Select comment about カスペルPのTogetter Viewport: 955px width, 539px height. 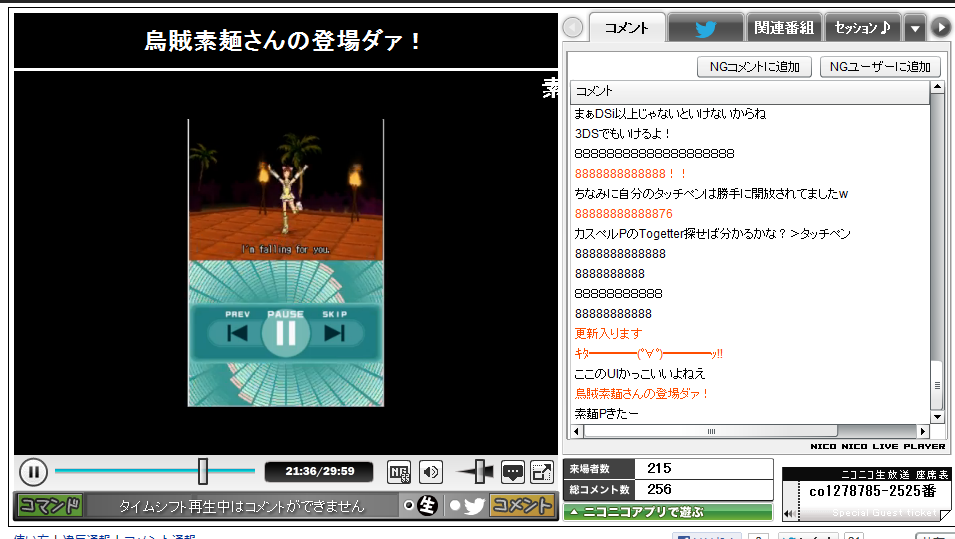712,233
